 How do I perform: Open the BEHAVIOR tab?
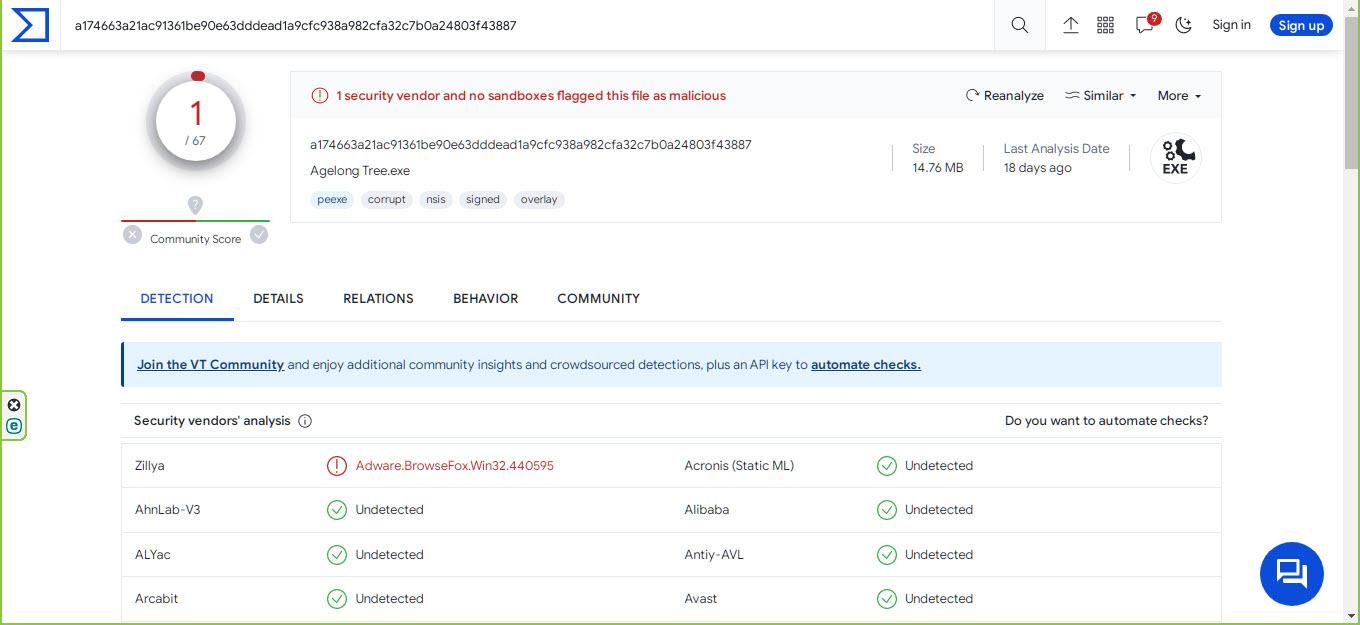(485, 299)
